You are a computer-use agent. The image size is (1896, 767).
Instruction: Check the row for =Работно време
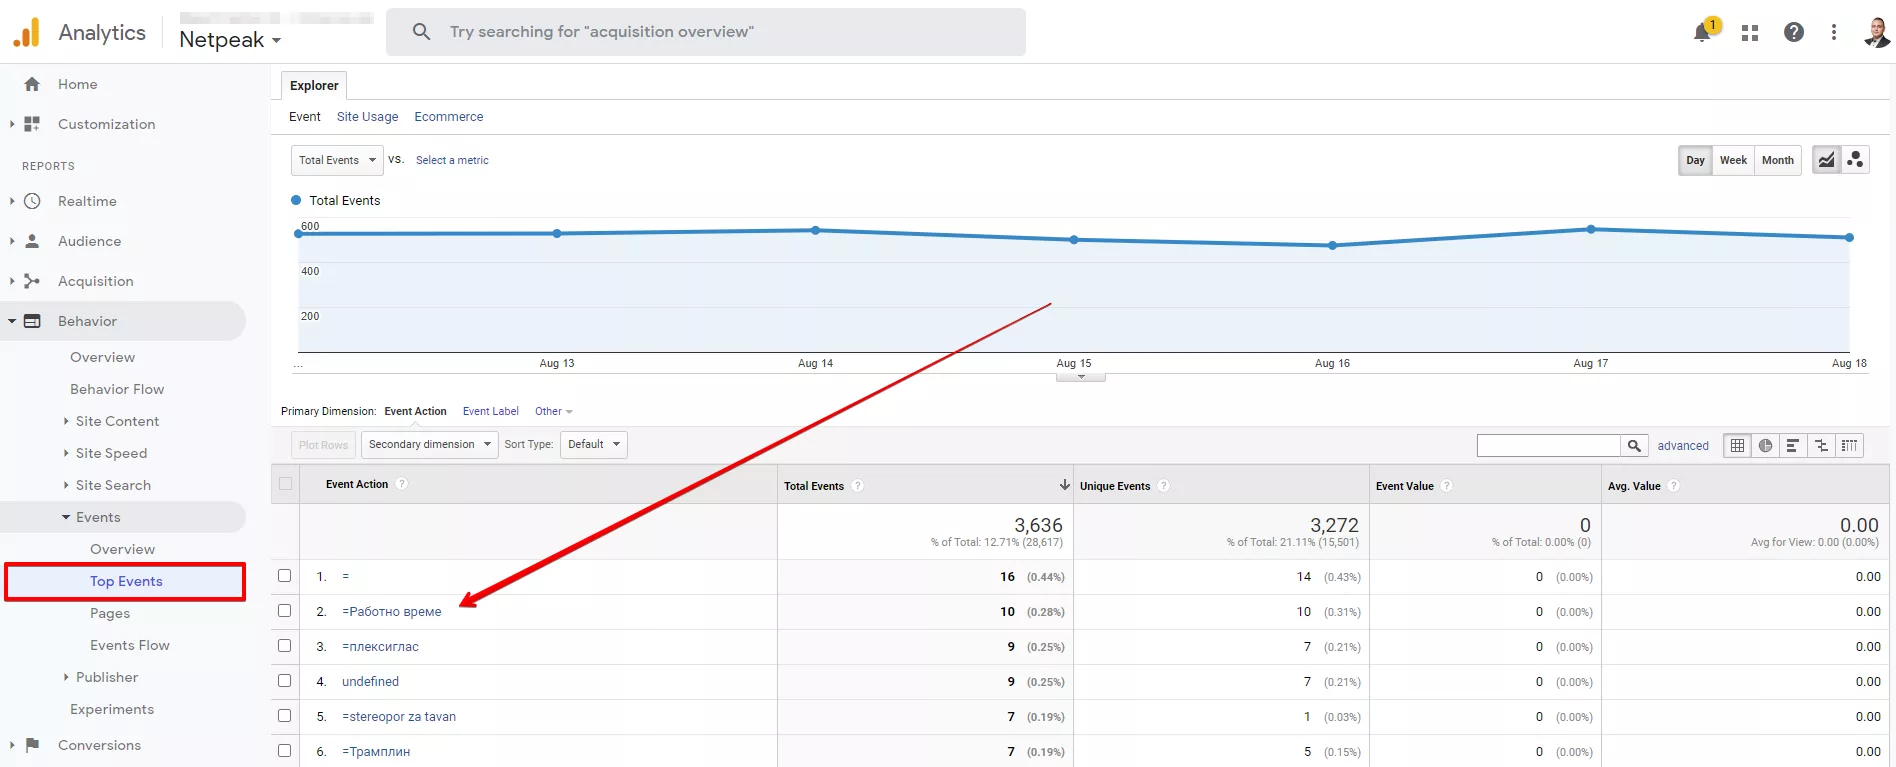point(285,611)
